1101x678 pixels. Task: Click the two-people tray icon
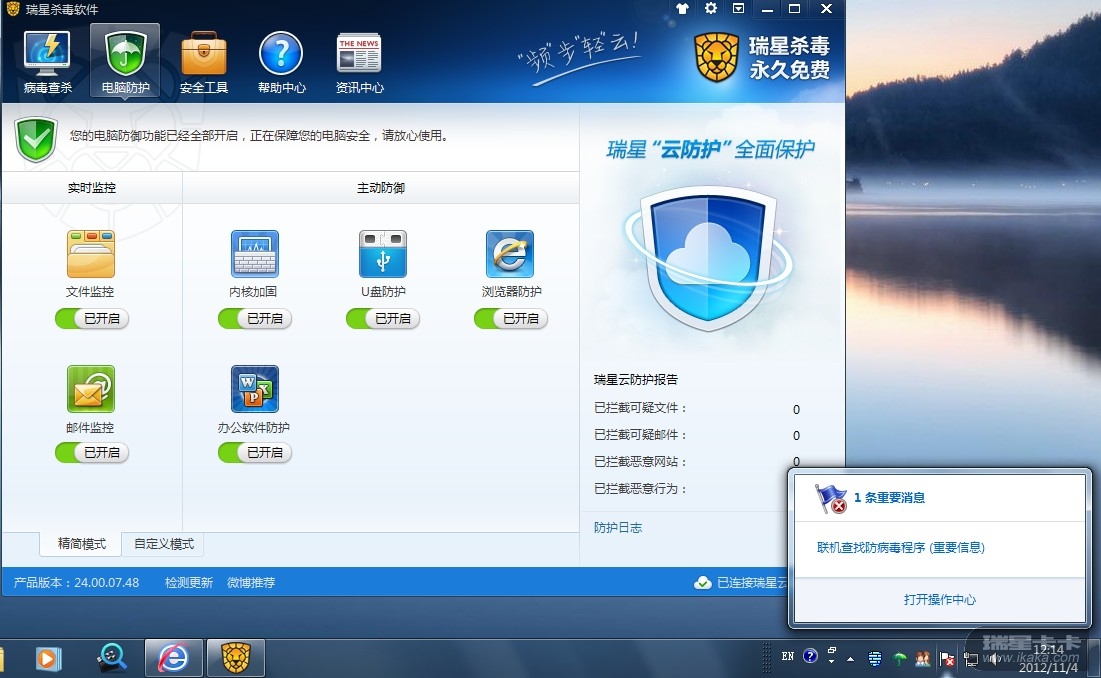pyautogui.click(x=923, y=658)
